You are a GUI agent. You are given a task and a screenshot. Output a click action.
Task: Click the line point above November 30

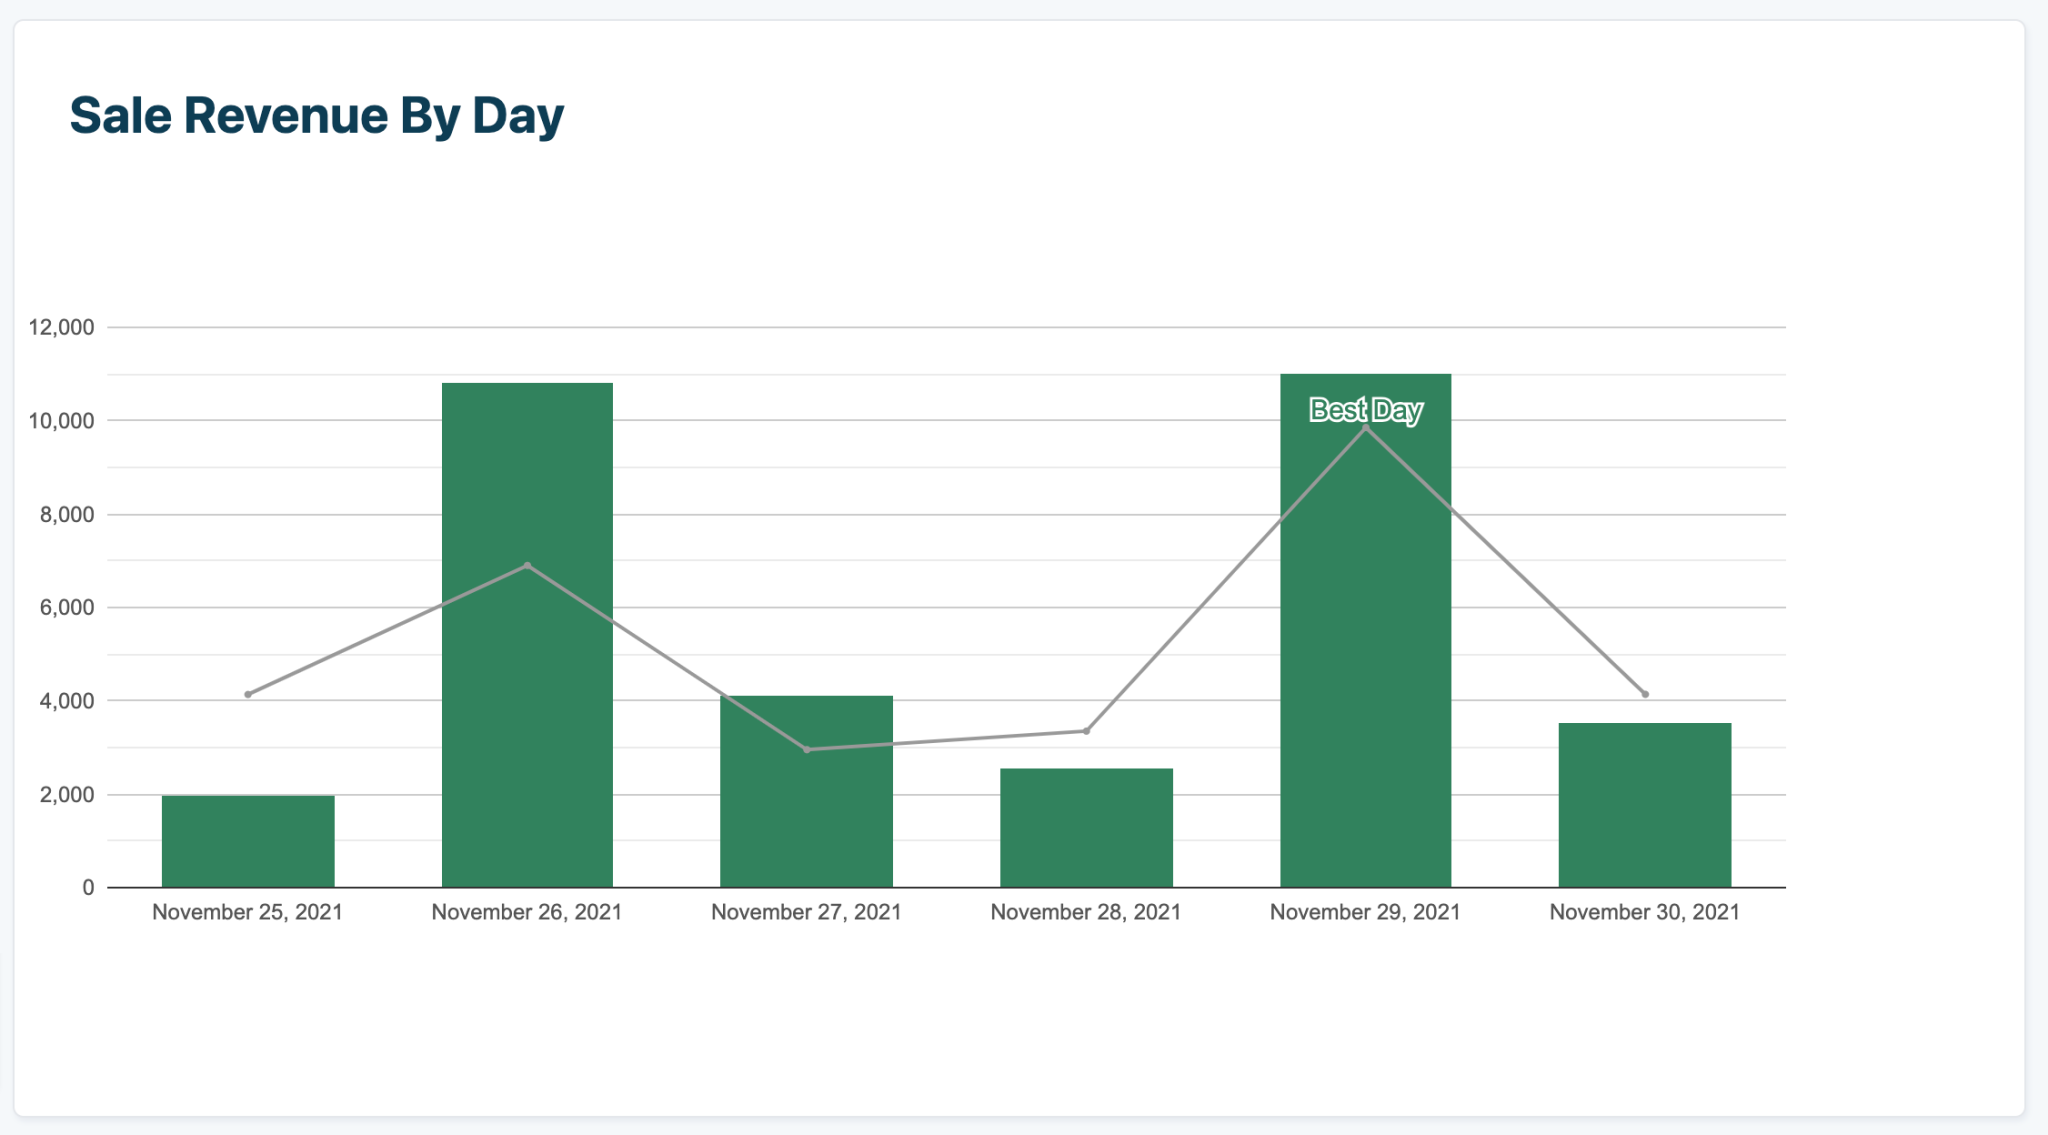coord(1645,694)
